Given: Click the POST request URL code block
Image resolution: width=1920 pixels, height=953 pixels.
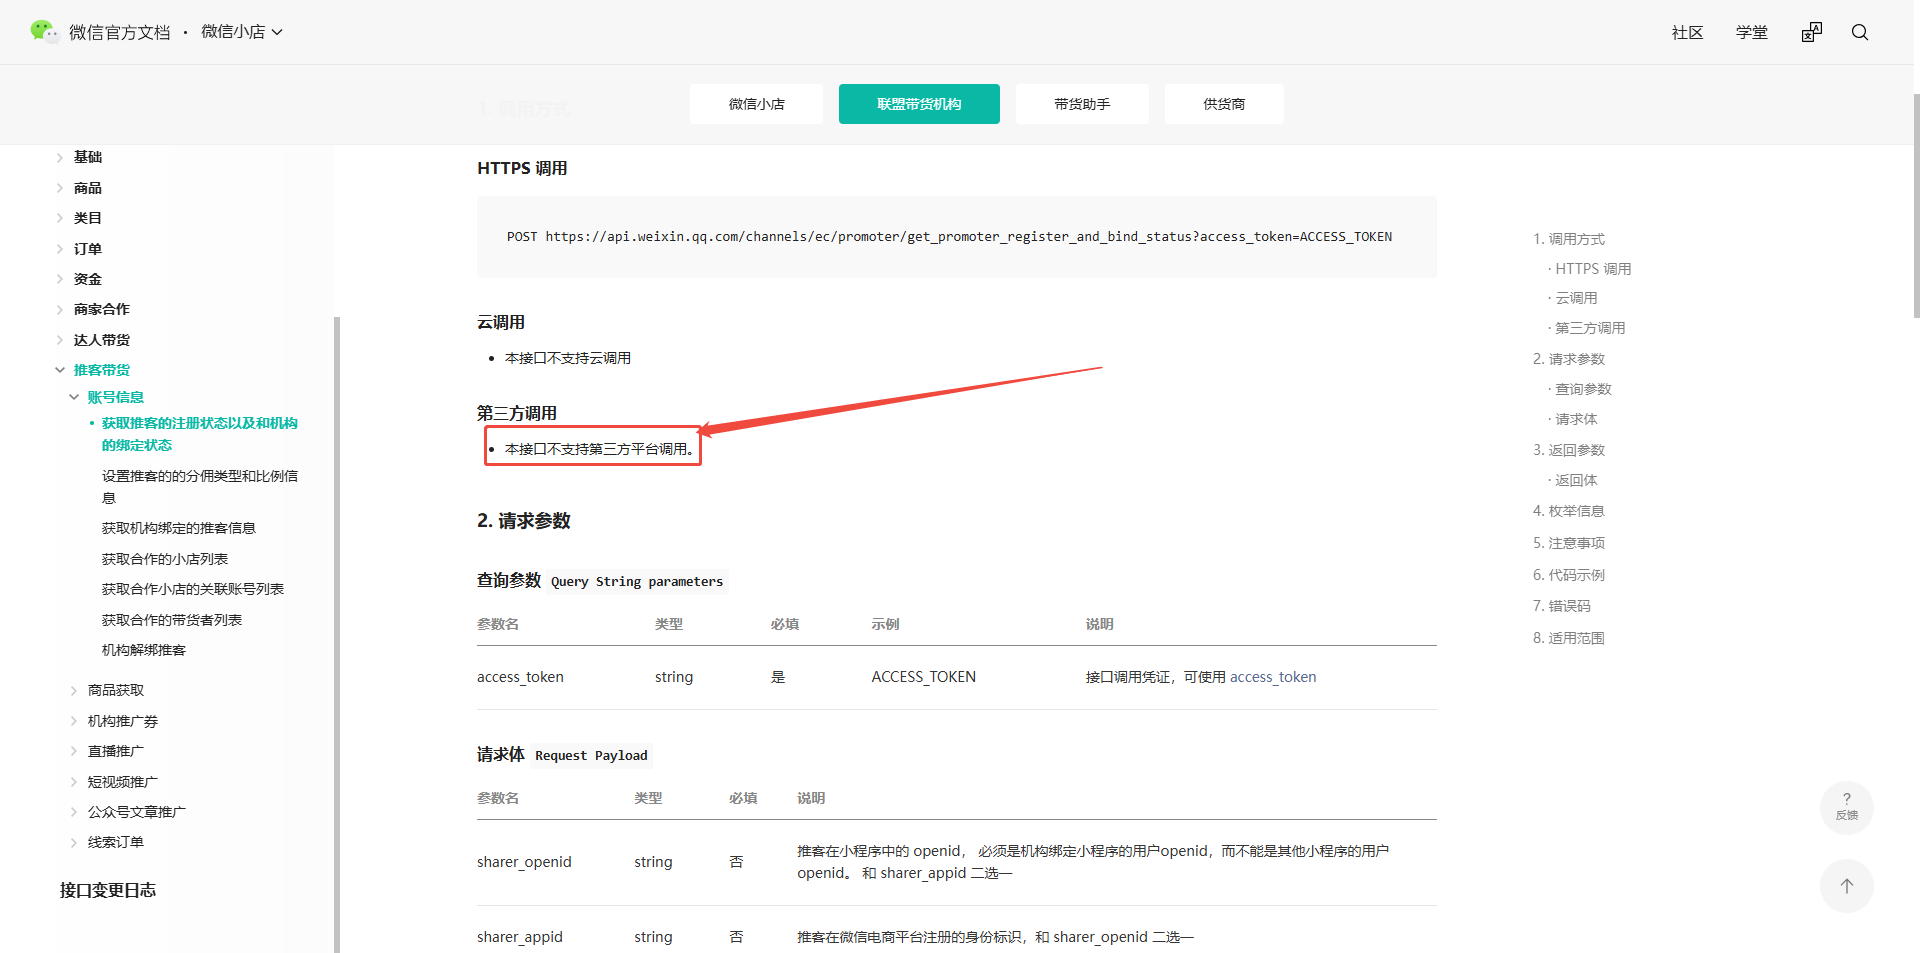Looking at the screenshot, I should coord(956,237).
